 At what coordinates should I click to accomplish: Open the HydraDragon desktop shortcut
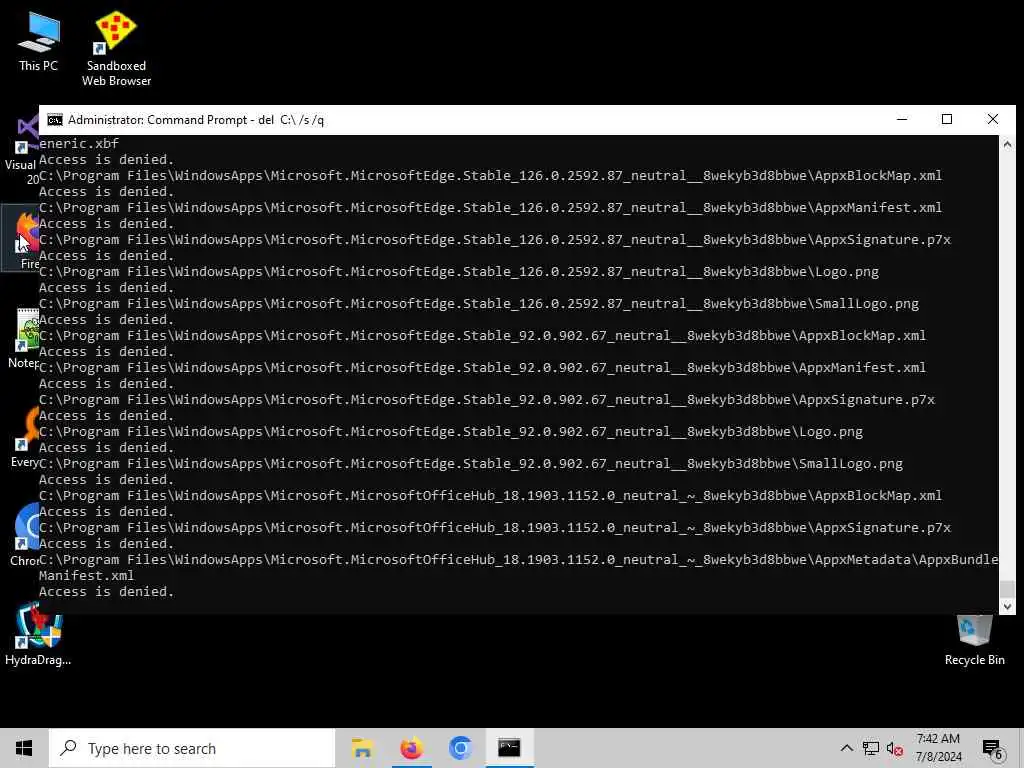tap(38, 635)
